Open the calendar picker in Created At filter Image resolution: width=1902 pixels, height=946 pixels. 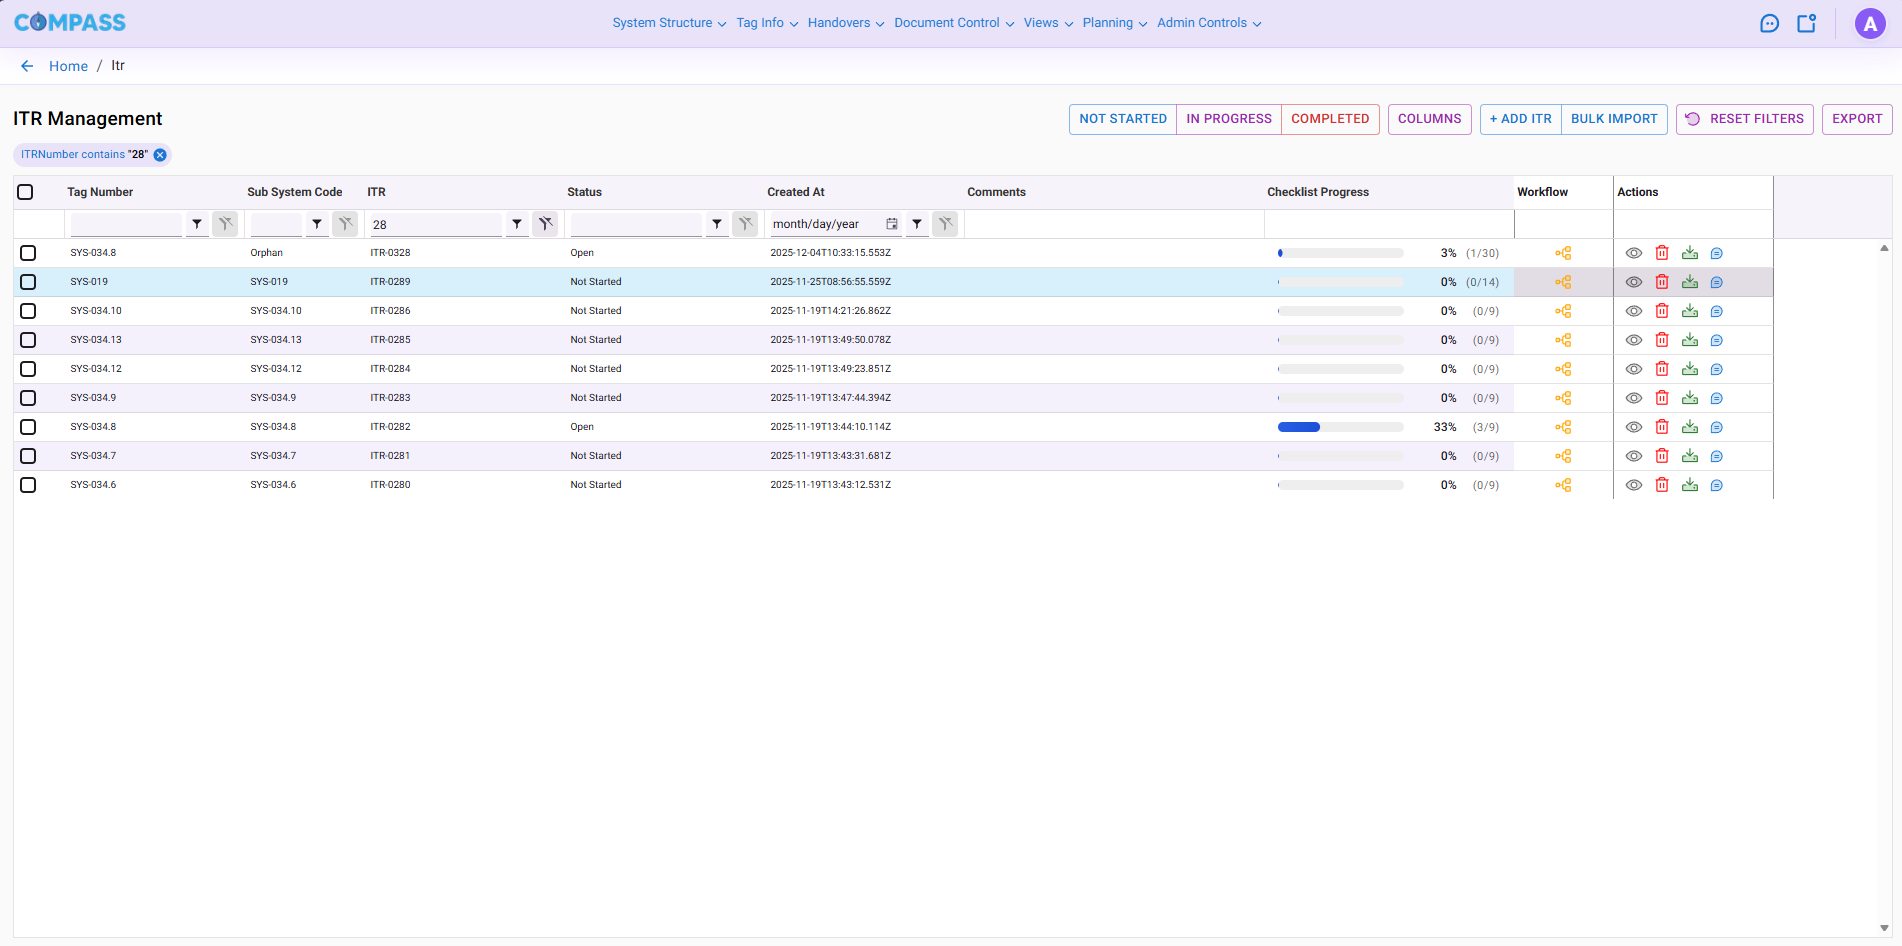click(891, 223)
